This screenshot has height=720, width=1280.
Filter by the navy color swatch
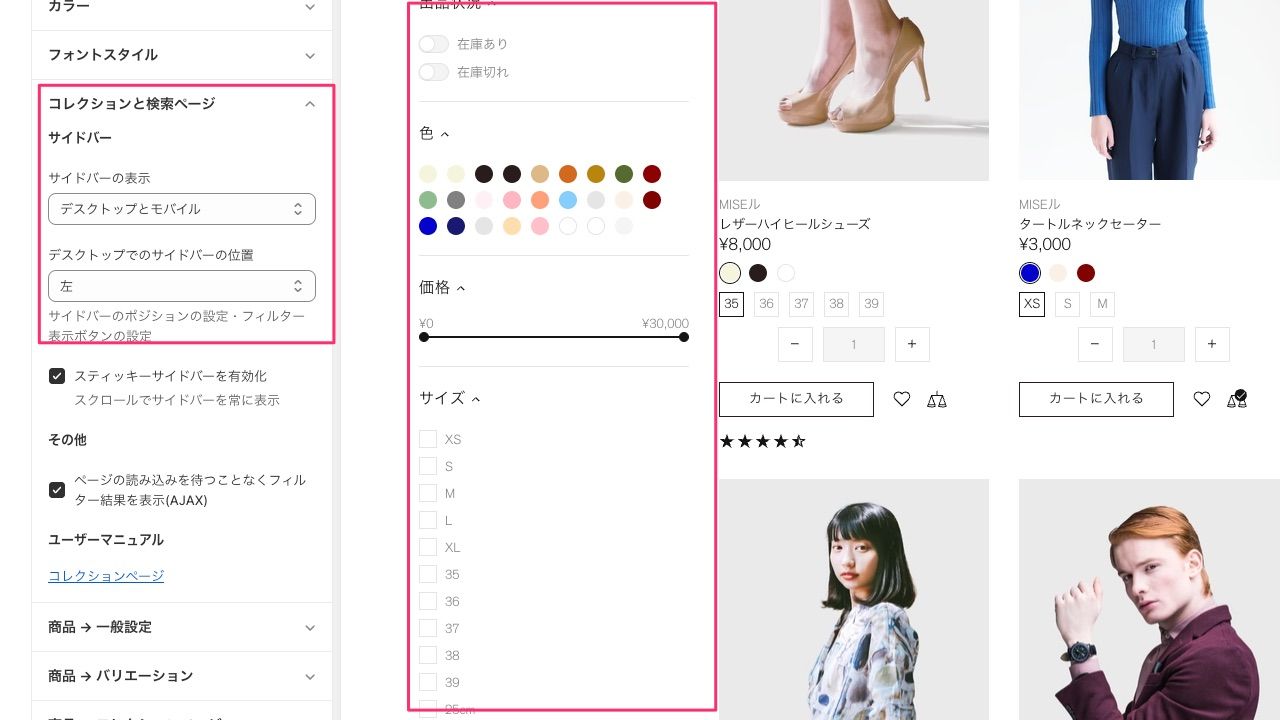[x=456, y=226]
